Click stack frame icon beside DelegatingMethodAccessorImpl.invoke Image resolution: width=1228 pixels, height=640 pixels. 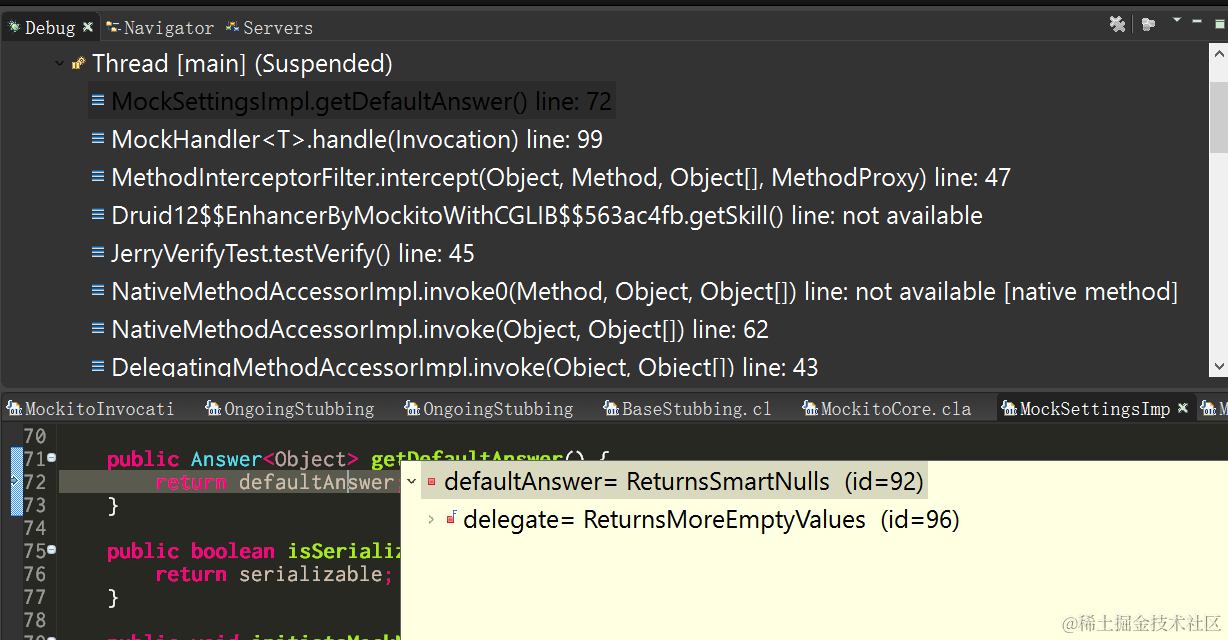coord(98,367)
